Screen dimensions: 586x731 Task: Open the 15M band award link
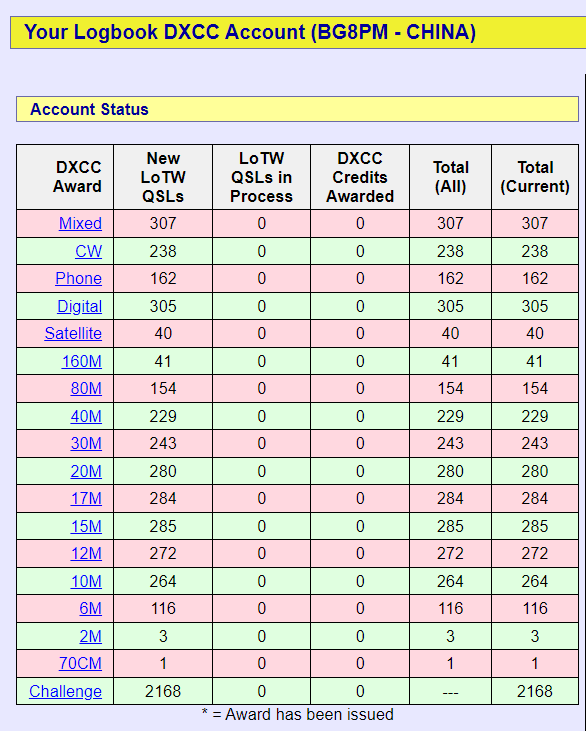[86, 526]
